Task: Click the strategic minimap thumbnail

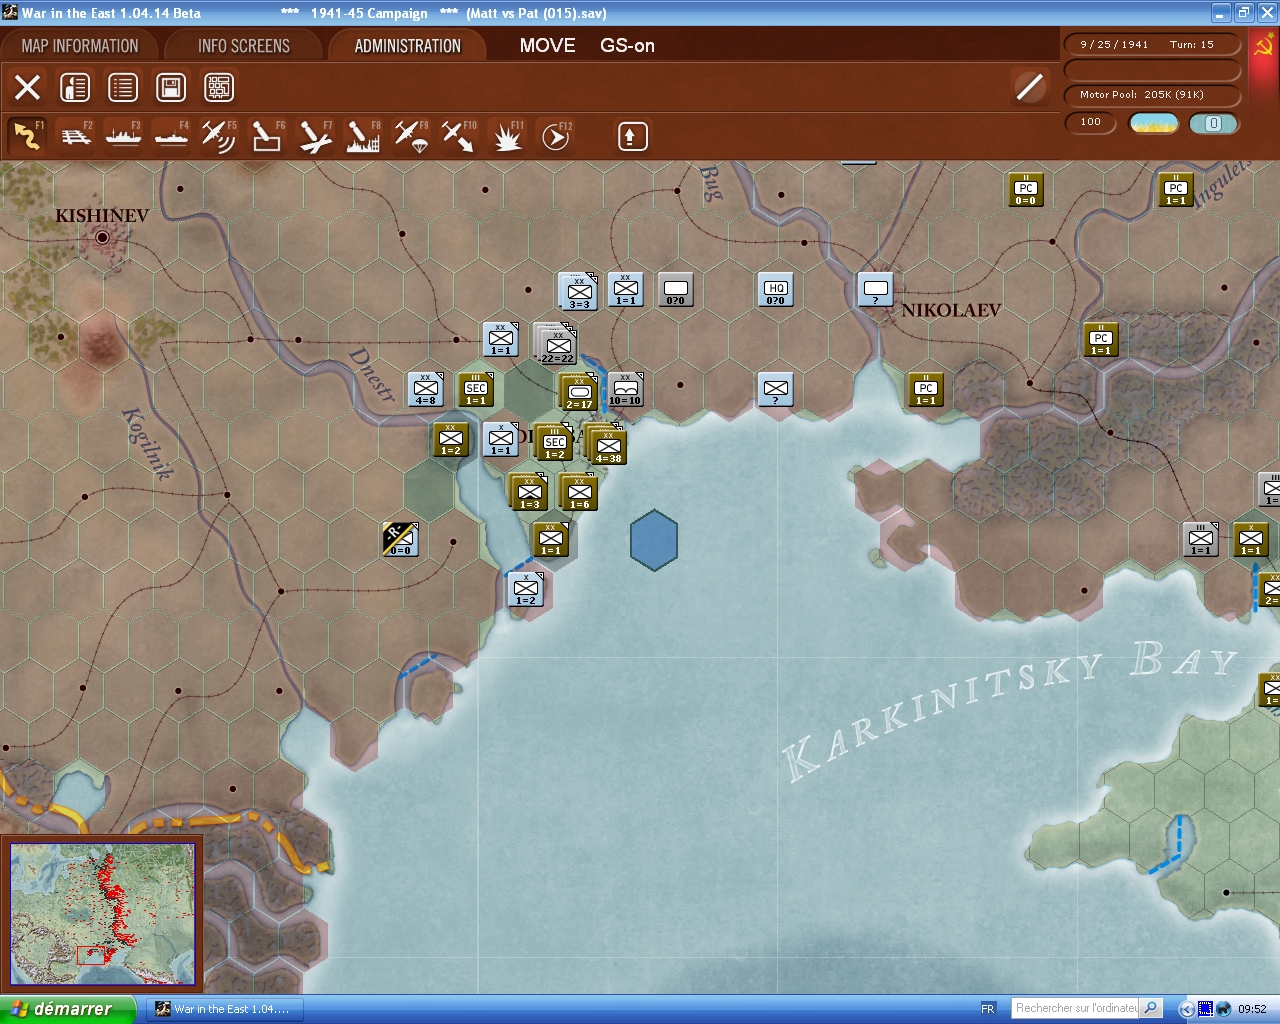Action: [102, 914]
